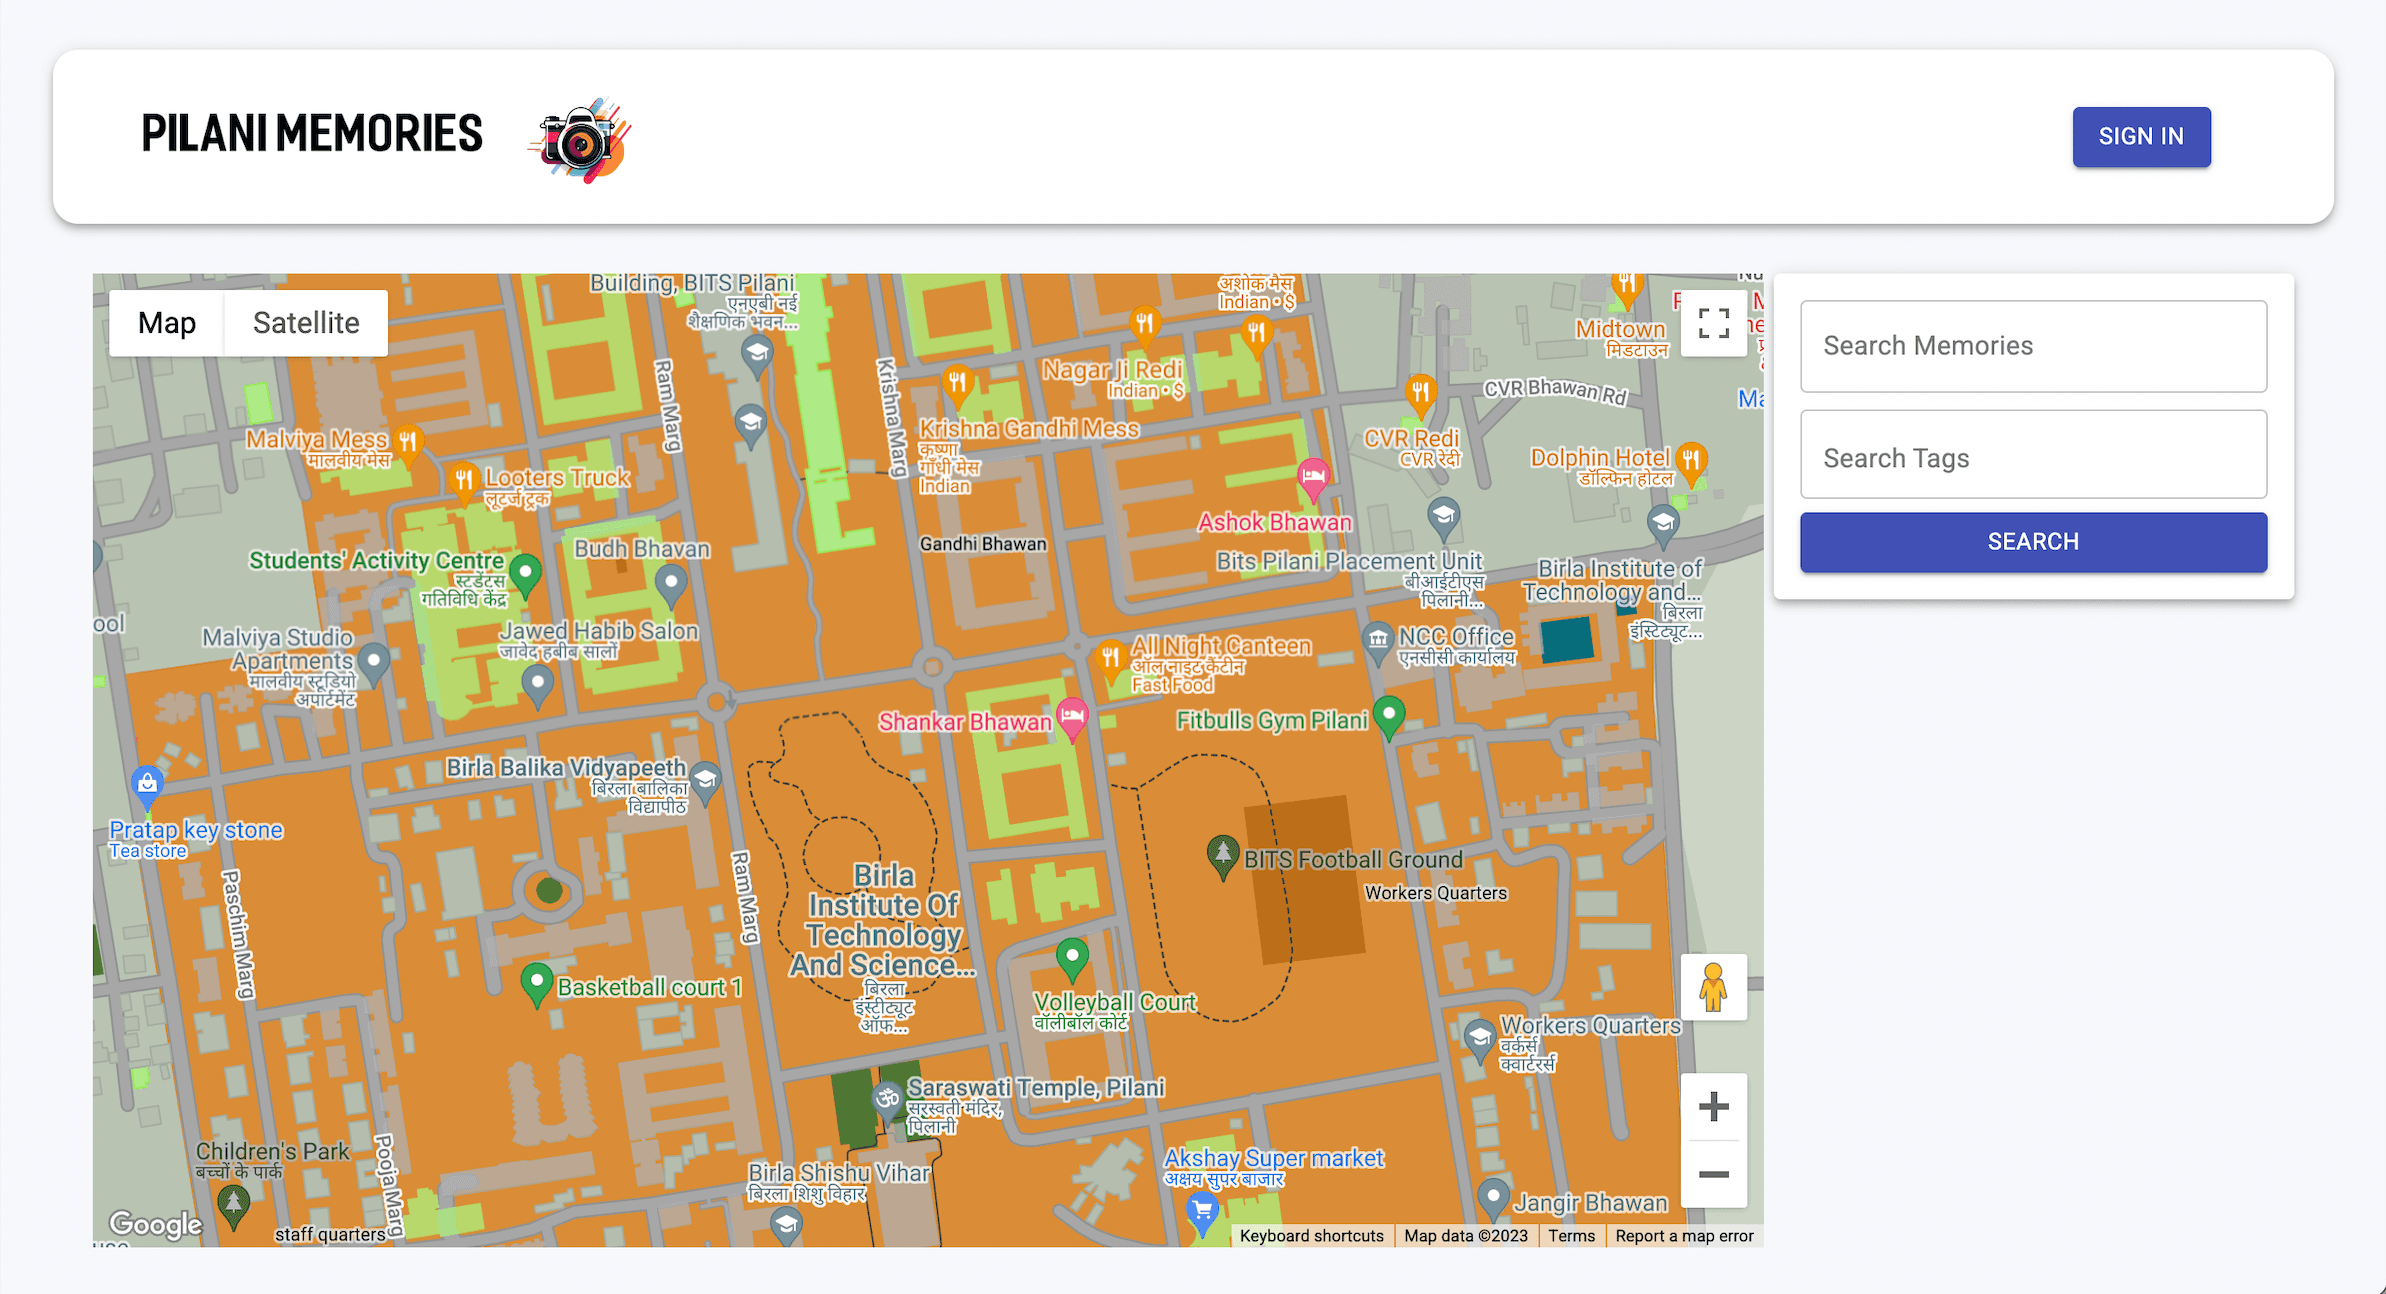The image size is (2386, 1294).
Task: Click the Jawed Habib Salon marker
Action: pyautogui.click(x=538, y=686)
